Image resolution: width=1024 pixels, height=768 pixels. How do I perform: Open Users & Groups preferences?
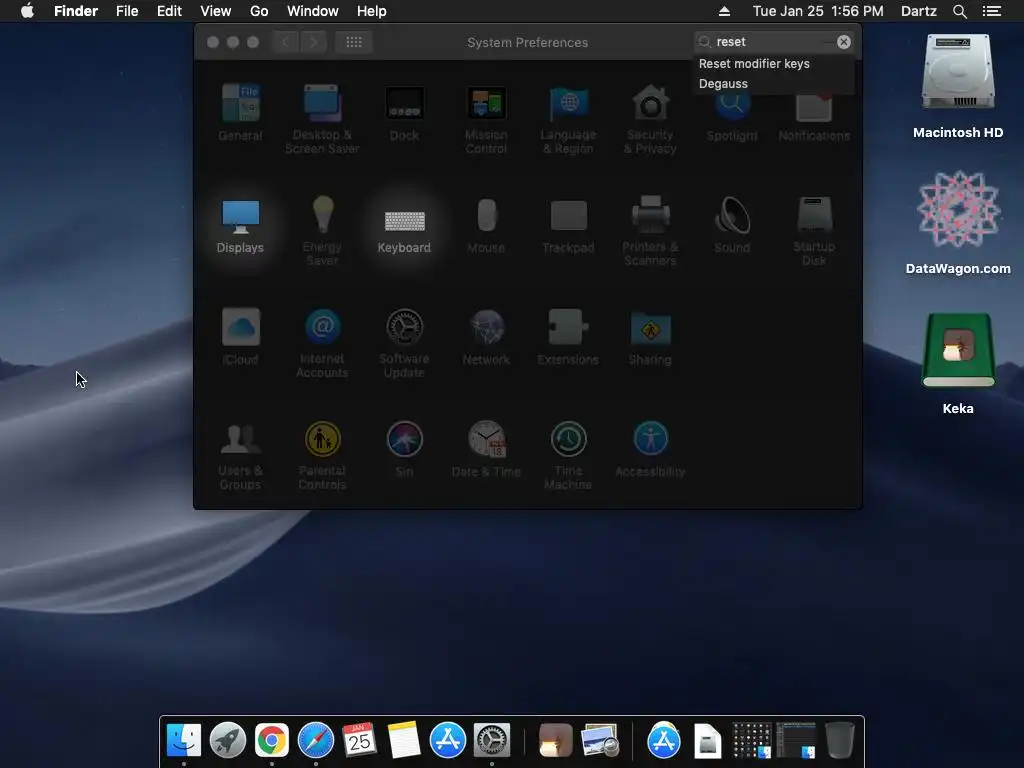click(240, 456)
